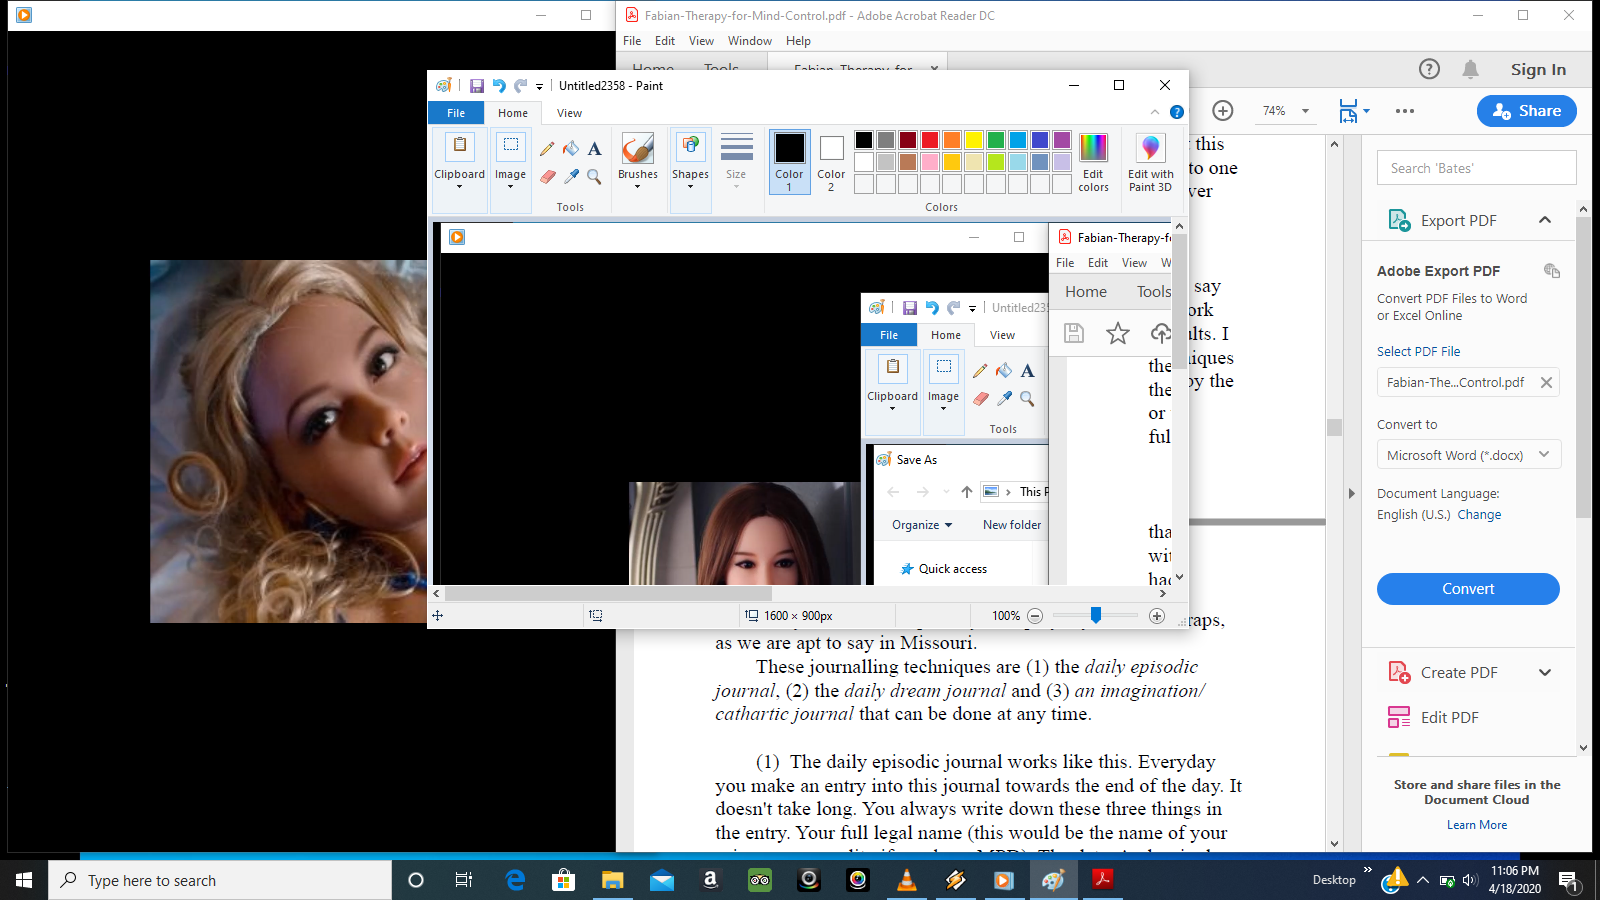Click the zoom in plus icon in Acrobat
Image resolution: width=1600 pixels, height=900 pixels.
tap(1222, 111)
